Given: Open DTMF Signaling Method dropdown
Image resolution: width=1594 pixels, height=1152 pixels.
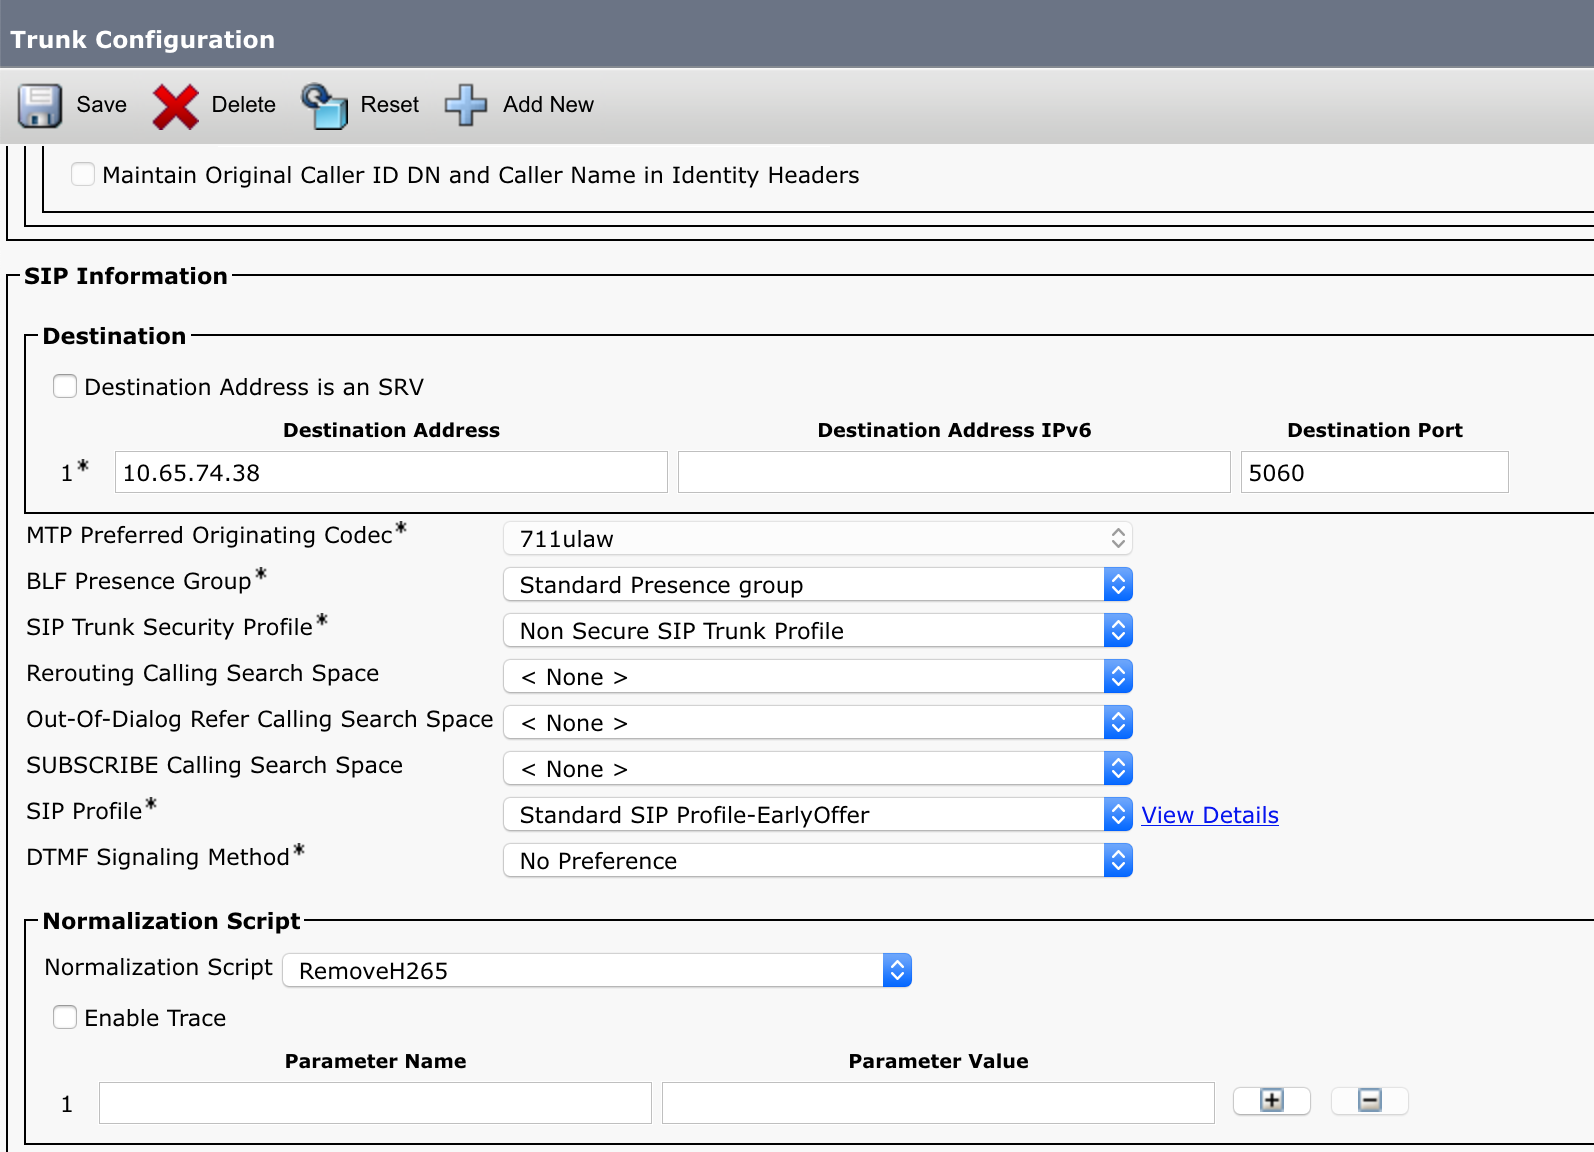Looking at the screenshot, I should click(x=818, y=861).
